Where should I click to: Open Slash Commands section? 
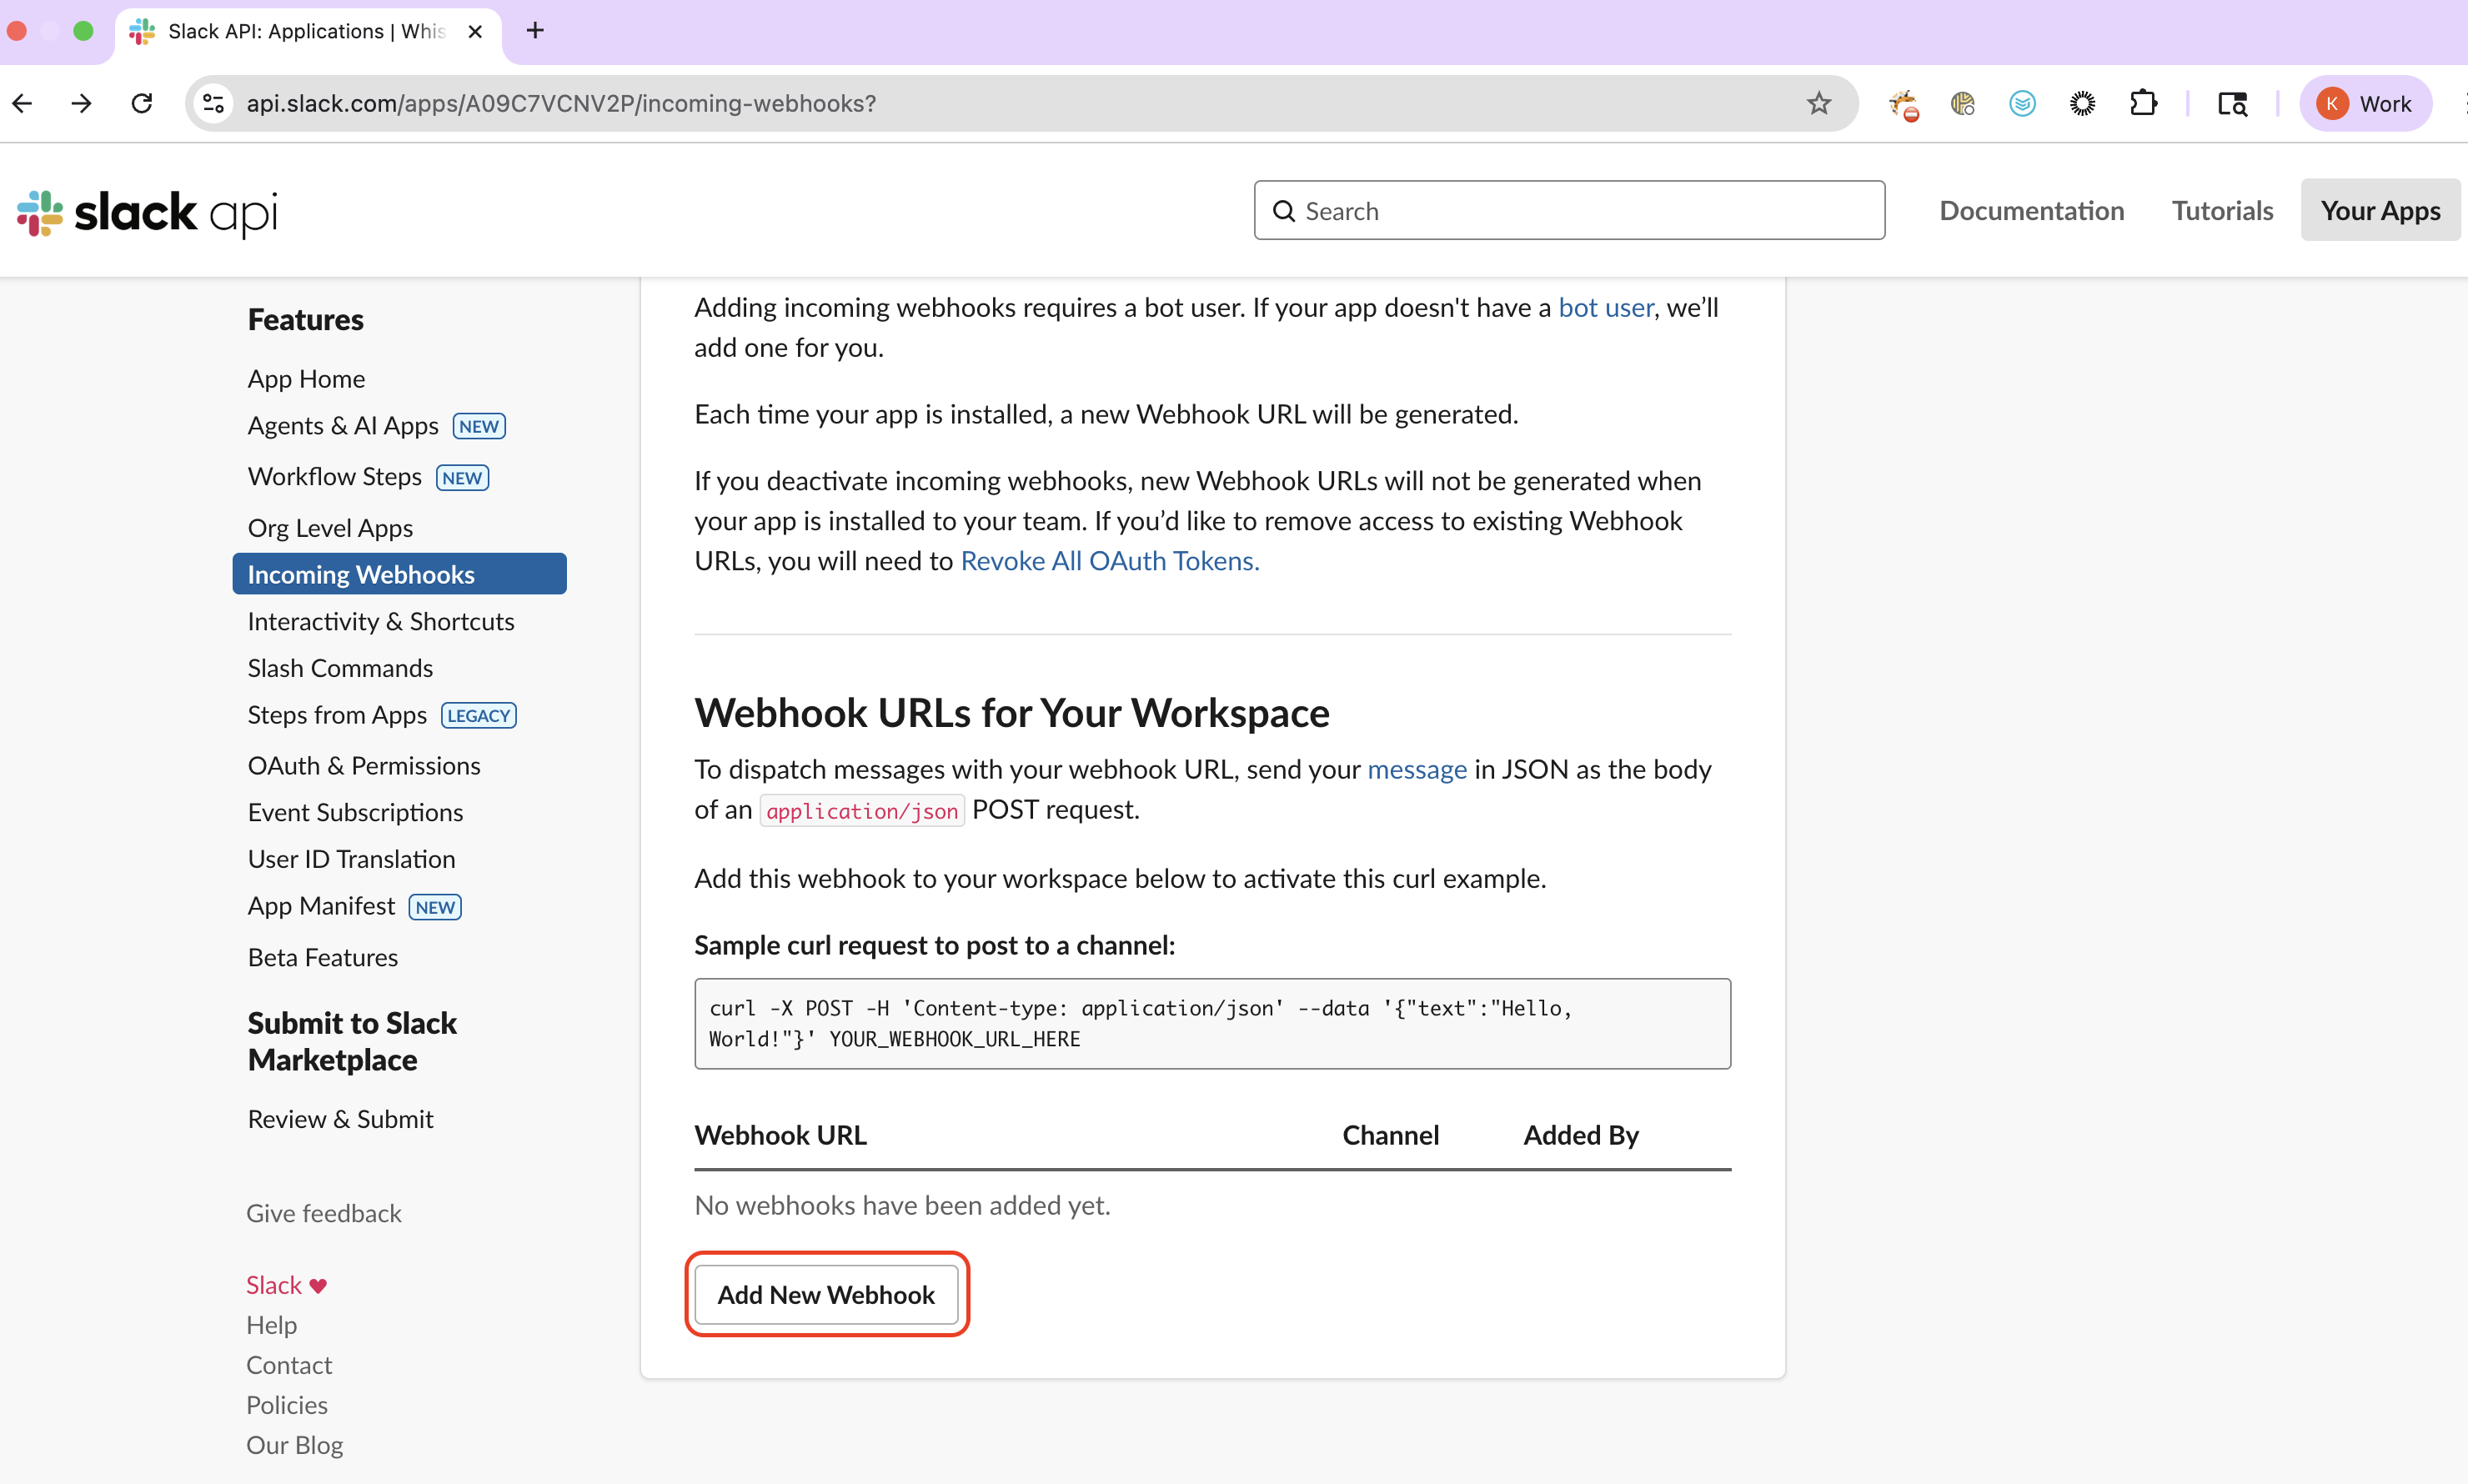340,668
